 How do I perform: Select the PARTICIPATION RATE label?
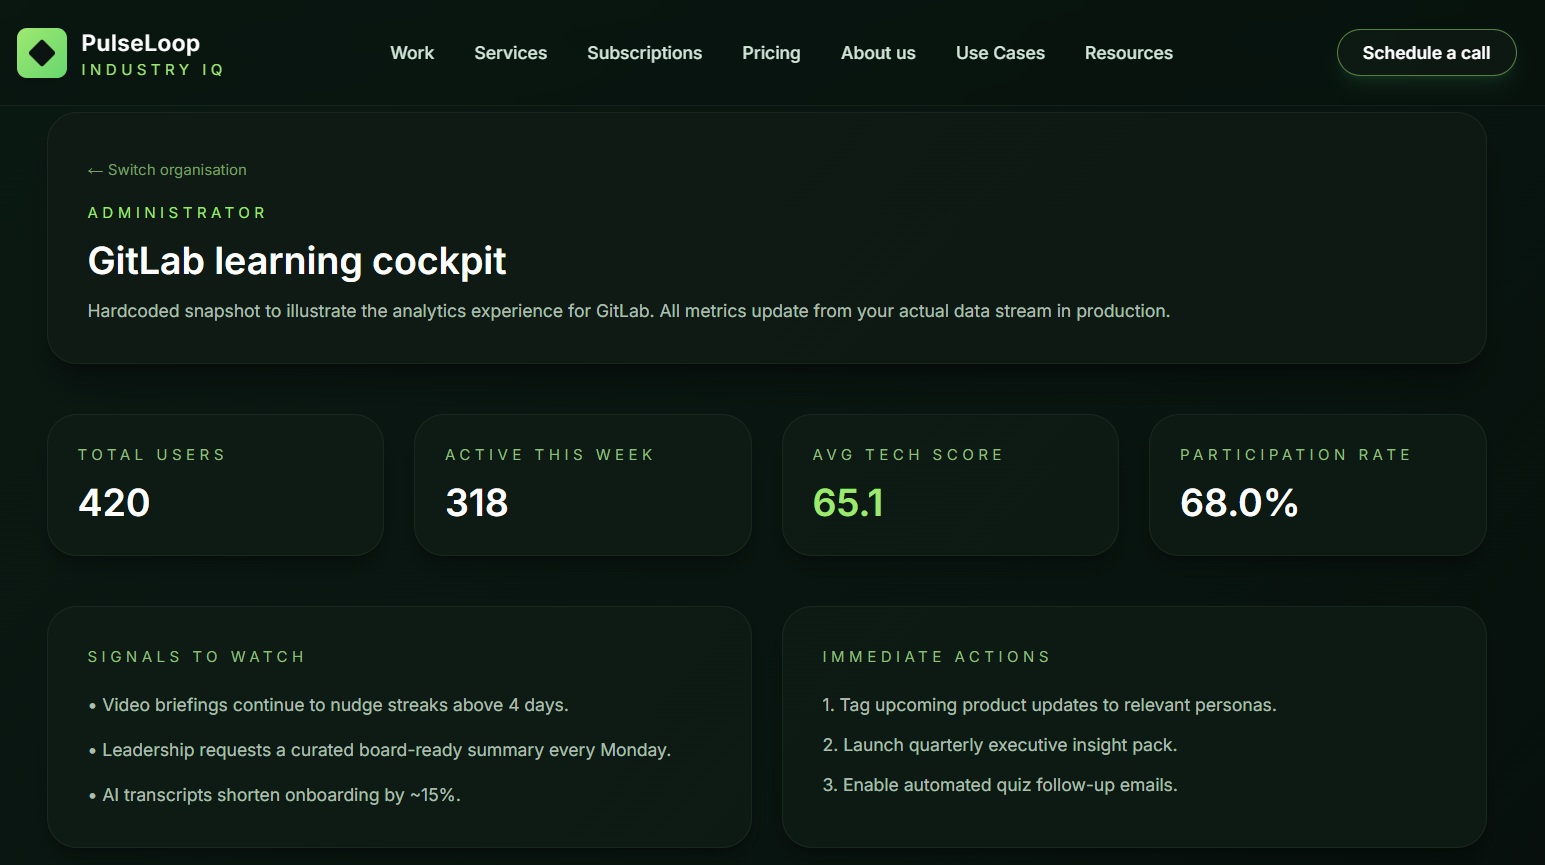(x=1295, y=455)
